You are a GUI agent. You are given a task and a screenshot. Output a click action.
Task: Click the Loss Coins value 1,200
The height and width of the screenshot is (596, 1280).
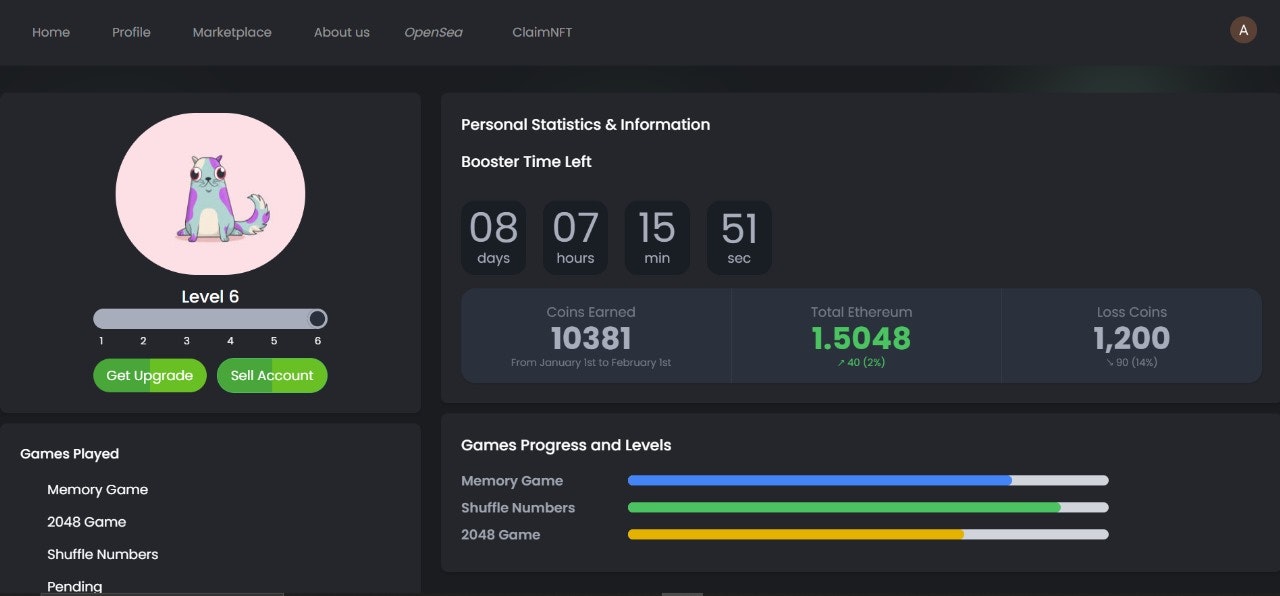(x=1132, y=338)
